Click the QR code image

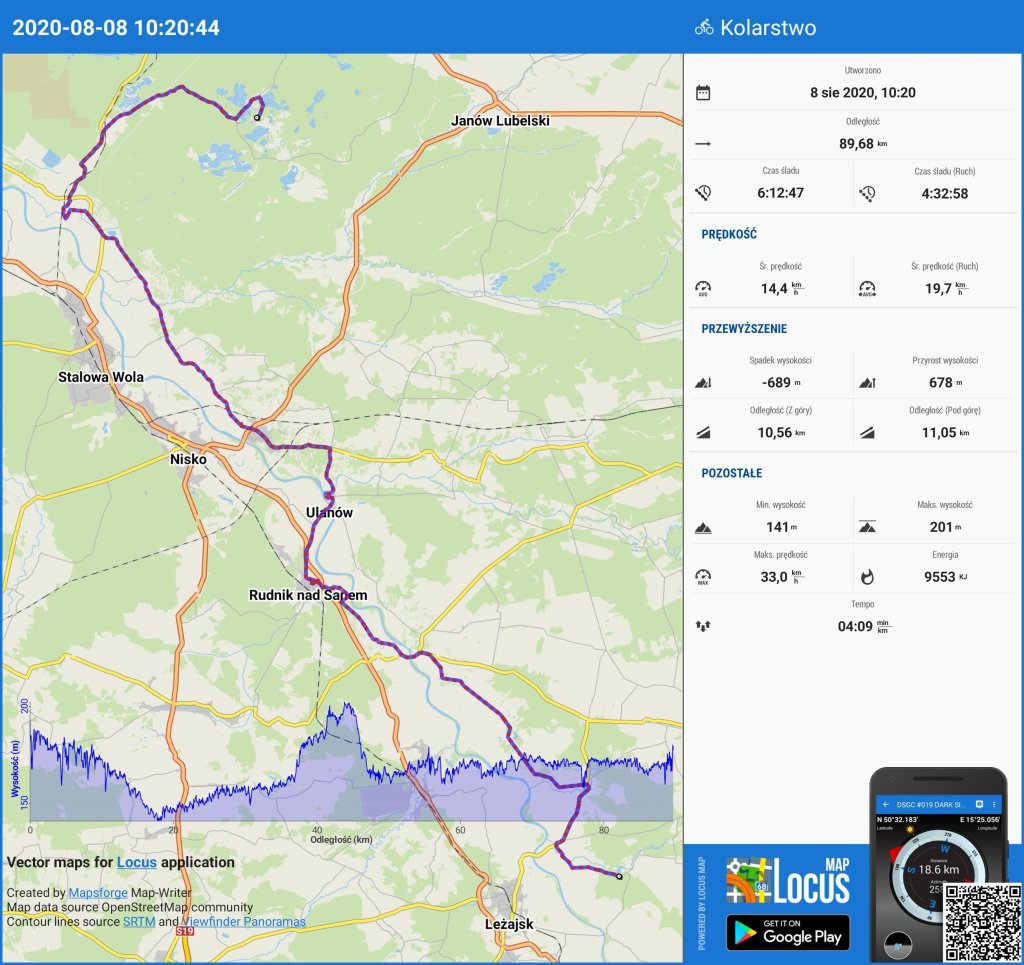[x=981, y=922]
